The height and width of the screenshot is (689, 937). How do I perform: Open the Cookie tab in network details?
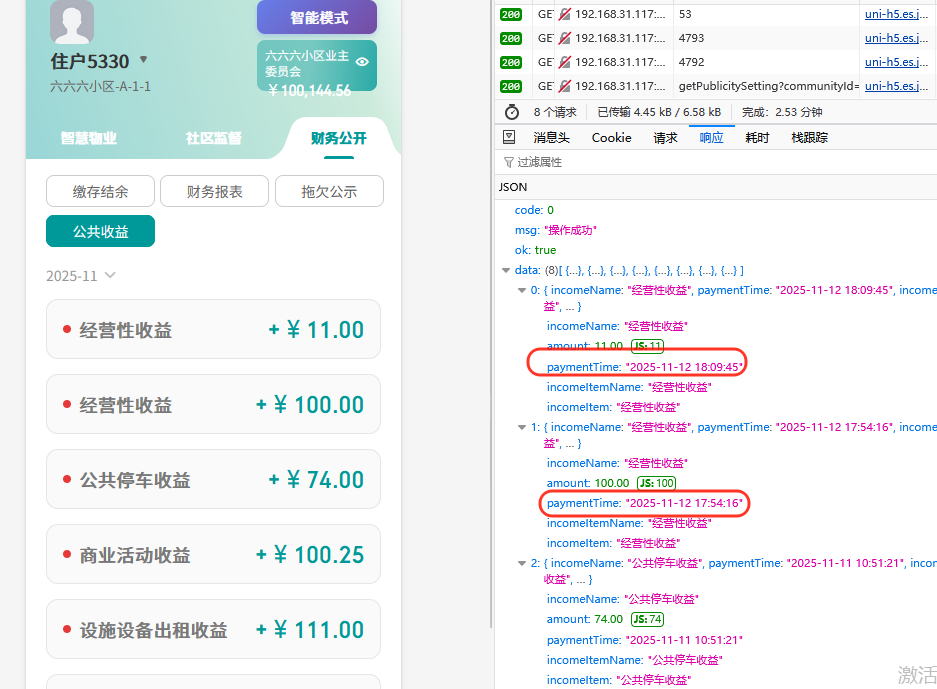click(x=611, y=137)
